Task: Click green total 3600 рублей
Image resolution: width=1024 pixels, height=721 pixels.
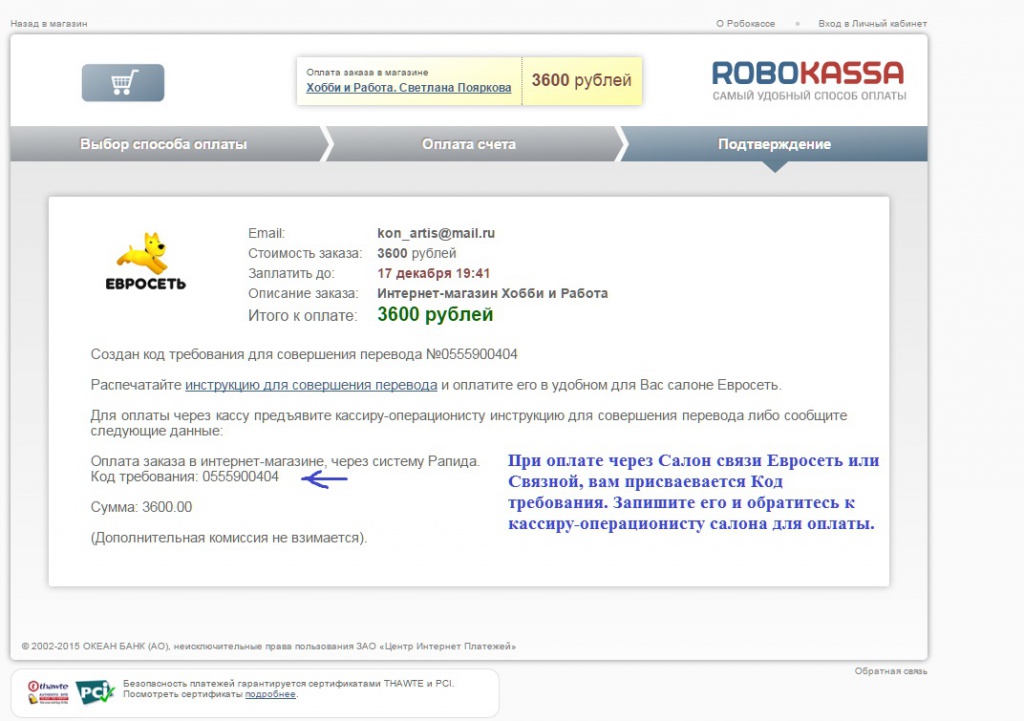Action: pyautogui.click(x=435, y=315)
